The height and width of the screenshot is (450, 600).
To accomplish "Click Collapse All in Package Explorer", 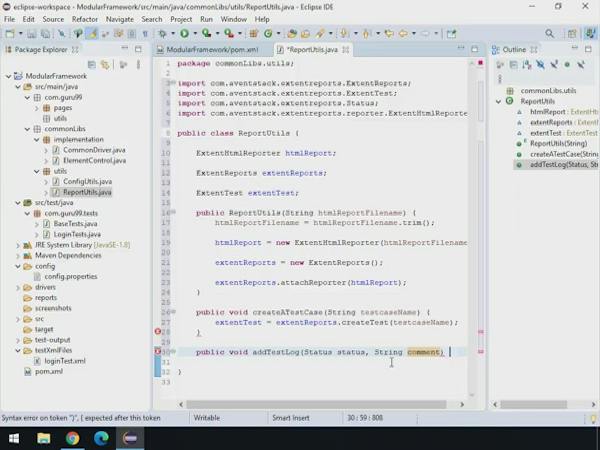I will 91,65.
